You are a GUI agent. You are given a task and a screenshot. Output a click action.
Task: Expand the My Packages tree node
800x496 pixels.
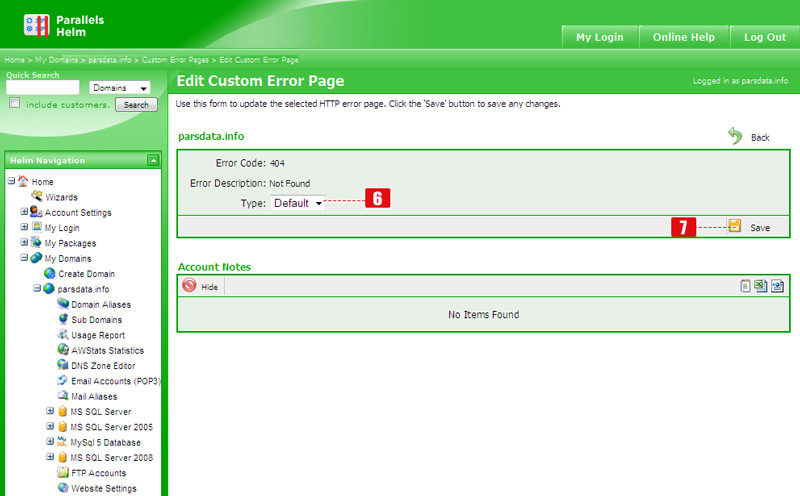point(24,242)
